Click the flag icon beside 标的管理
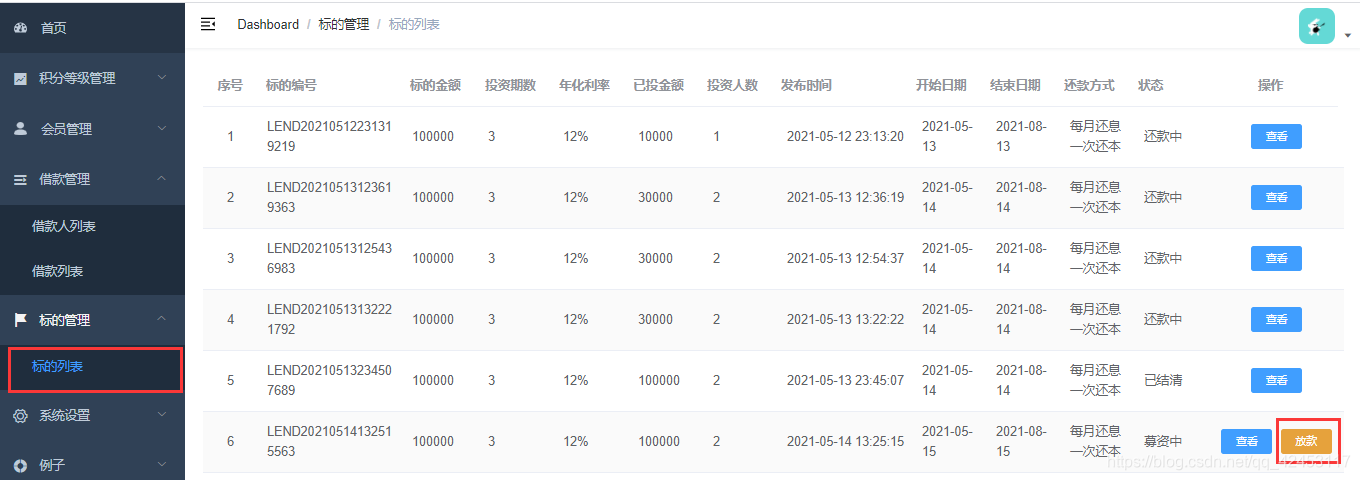 [x=20, y=320]
